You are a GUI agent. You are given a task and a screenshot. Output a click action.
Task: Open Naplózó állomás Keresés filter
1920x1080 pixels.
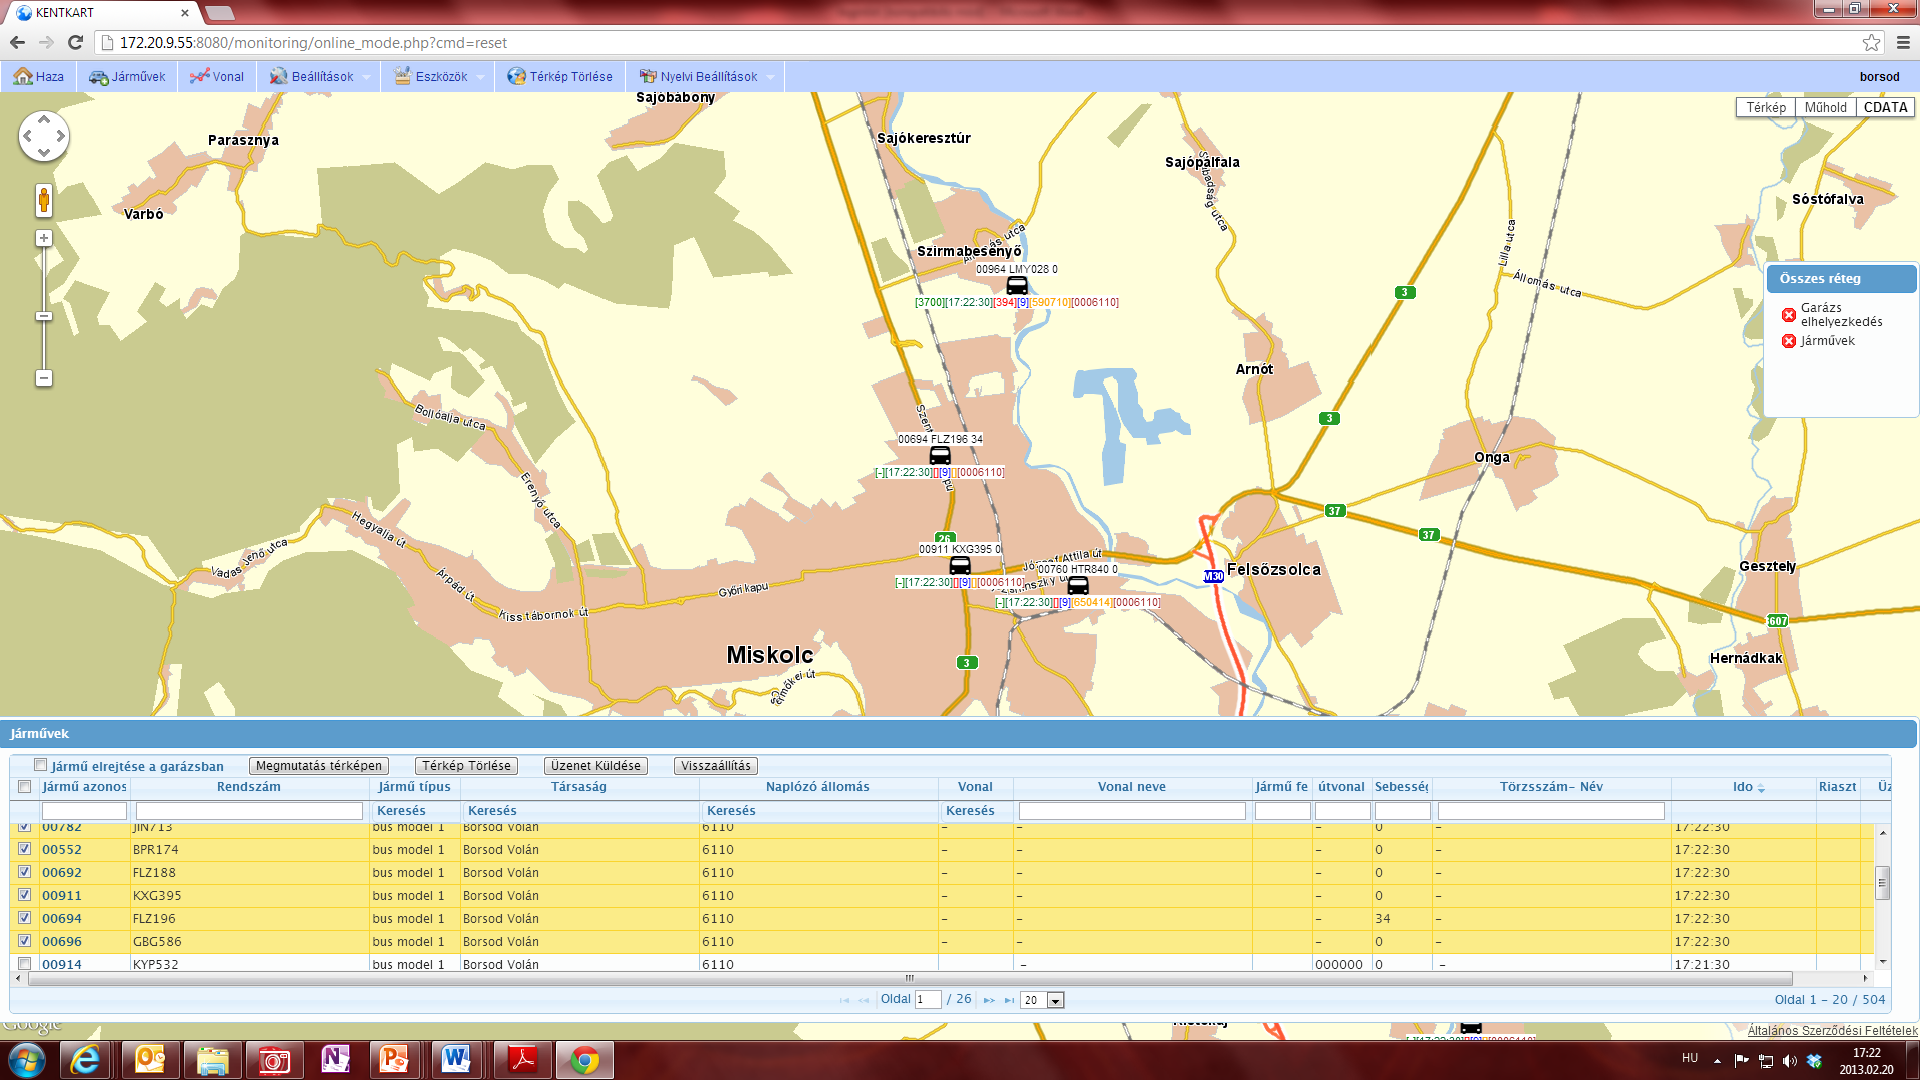pyautogui.click(x=731, y=811)
